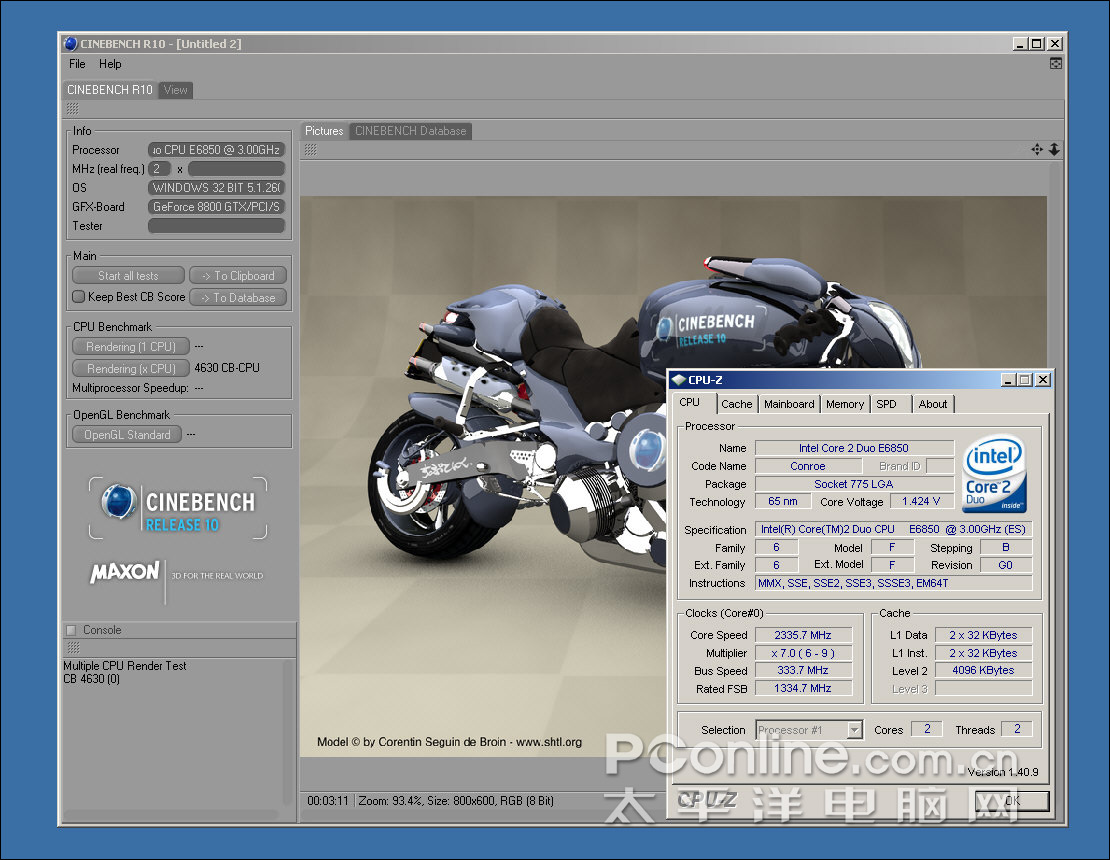This screenshot has width=1110, height=860.
Task: Open the About tab in CPU-Z
Action: (933, 404)
